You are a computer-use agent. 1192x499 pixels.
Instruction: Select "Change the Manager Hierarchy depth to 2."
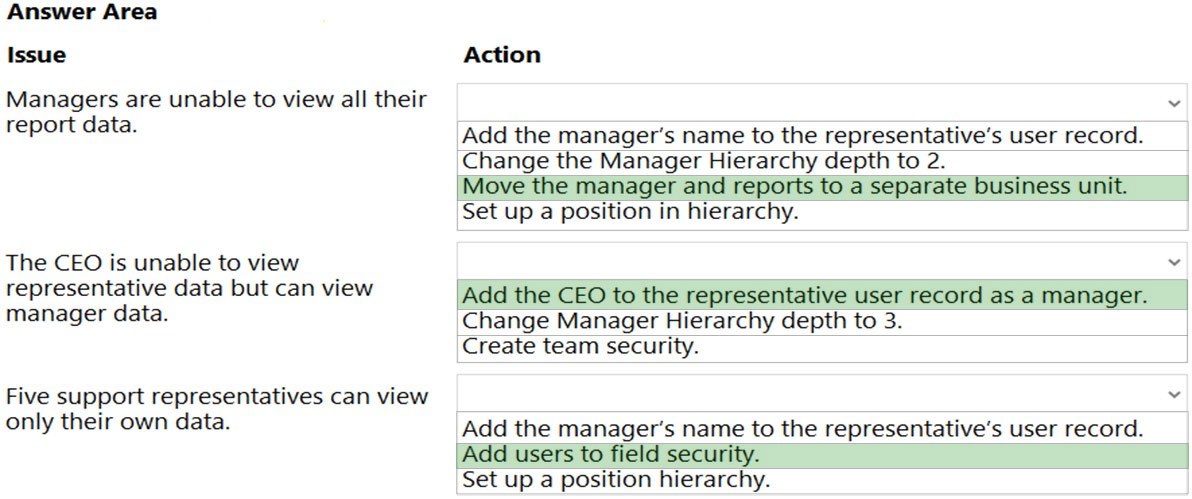click(704, 161)
